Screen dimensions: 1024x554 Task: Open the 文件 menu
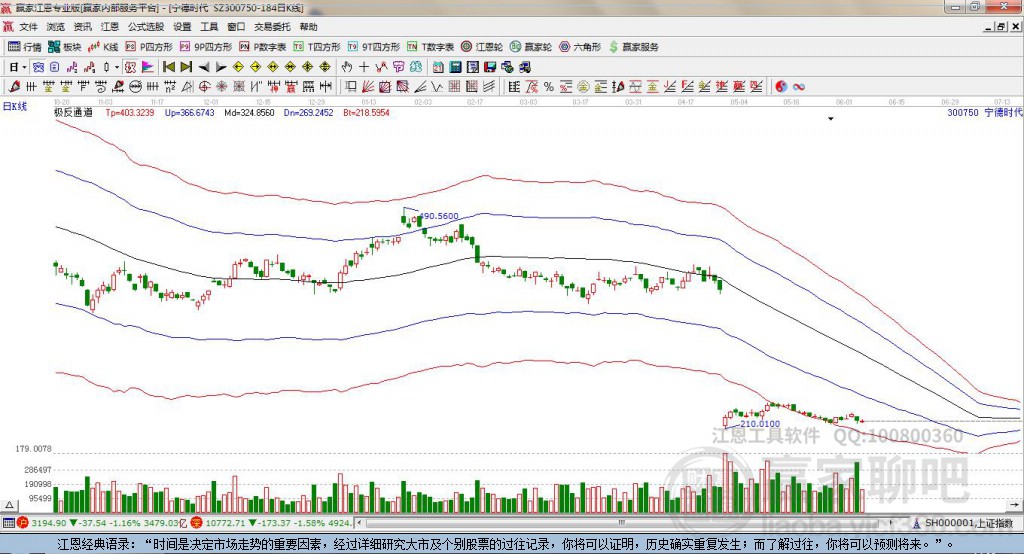[28, 27]
